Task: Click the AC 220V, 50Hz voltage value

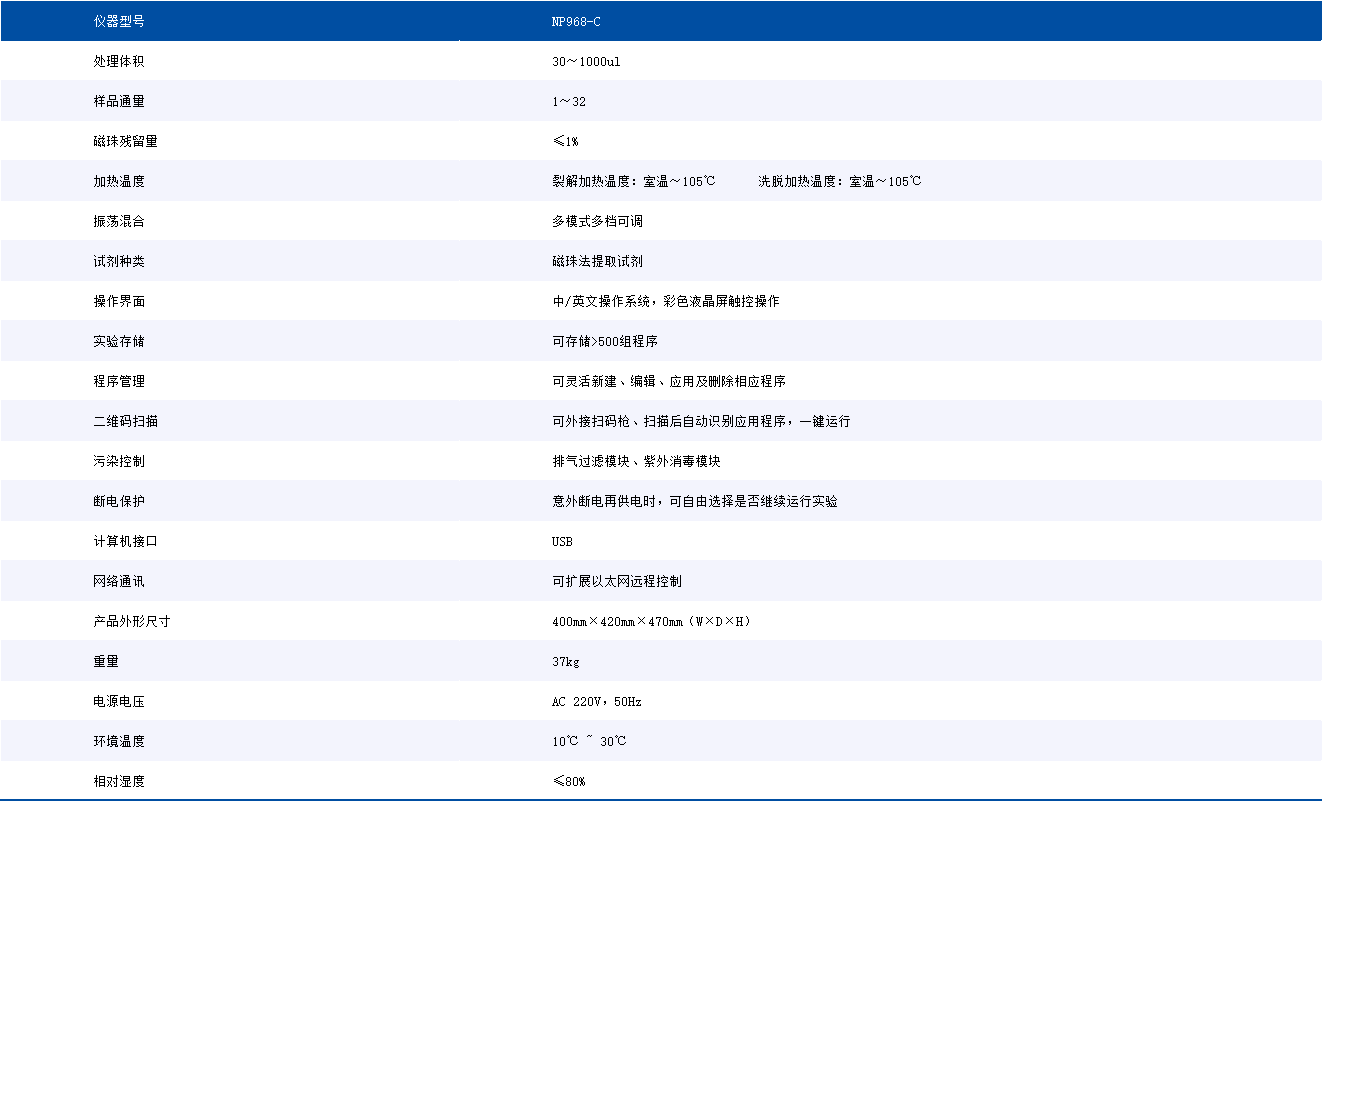Action: click(596, 701)
